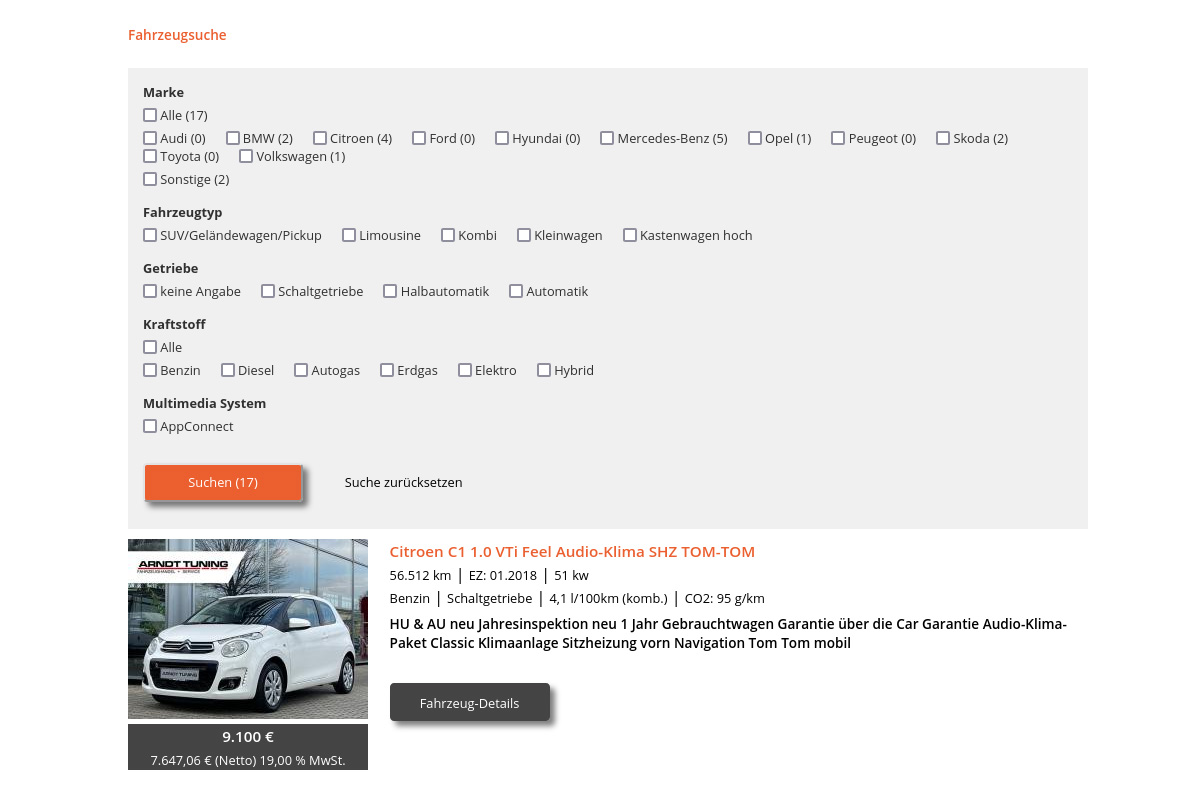Open the white Citroen C1 photo
The height and width of the screenshot is (800, 1200).
tap(248, 629)
